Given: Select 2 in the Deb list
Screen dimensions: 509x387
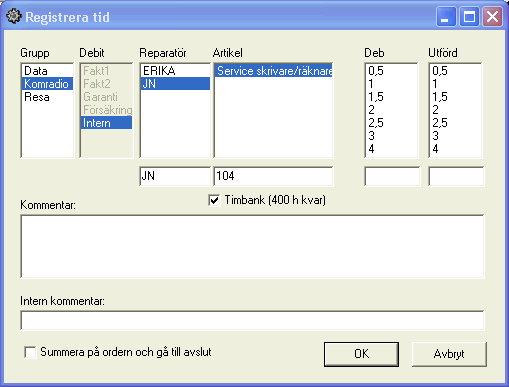Looking at the screenshot, I should (x=391, y=110).
